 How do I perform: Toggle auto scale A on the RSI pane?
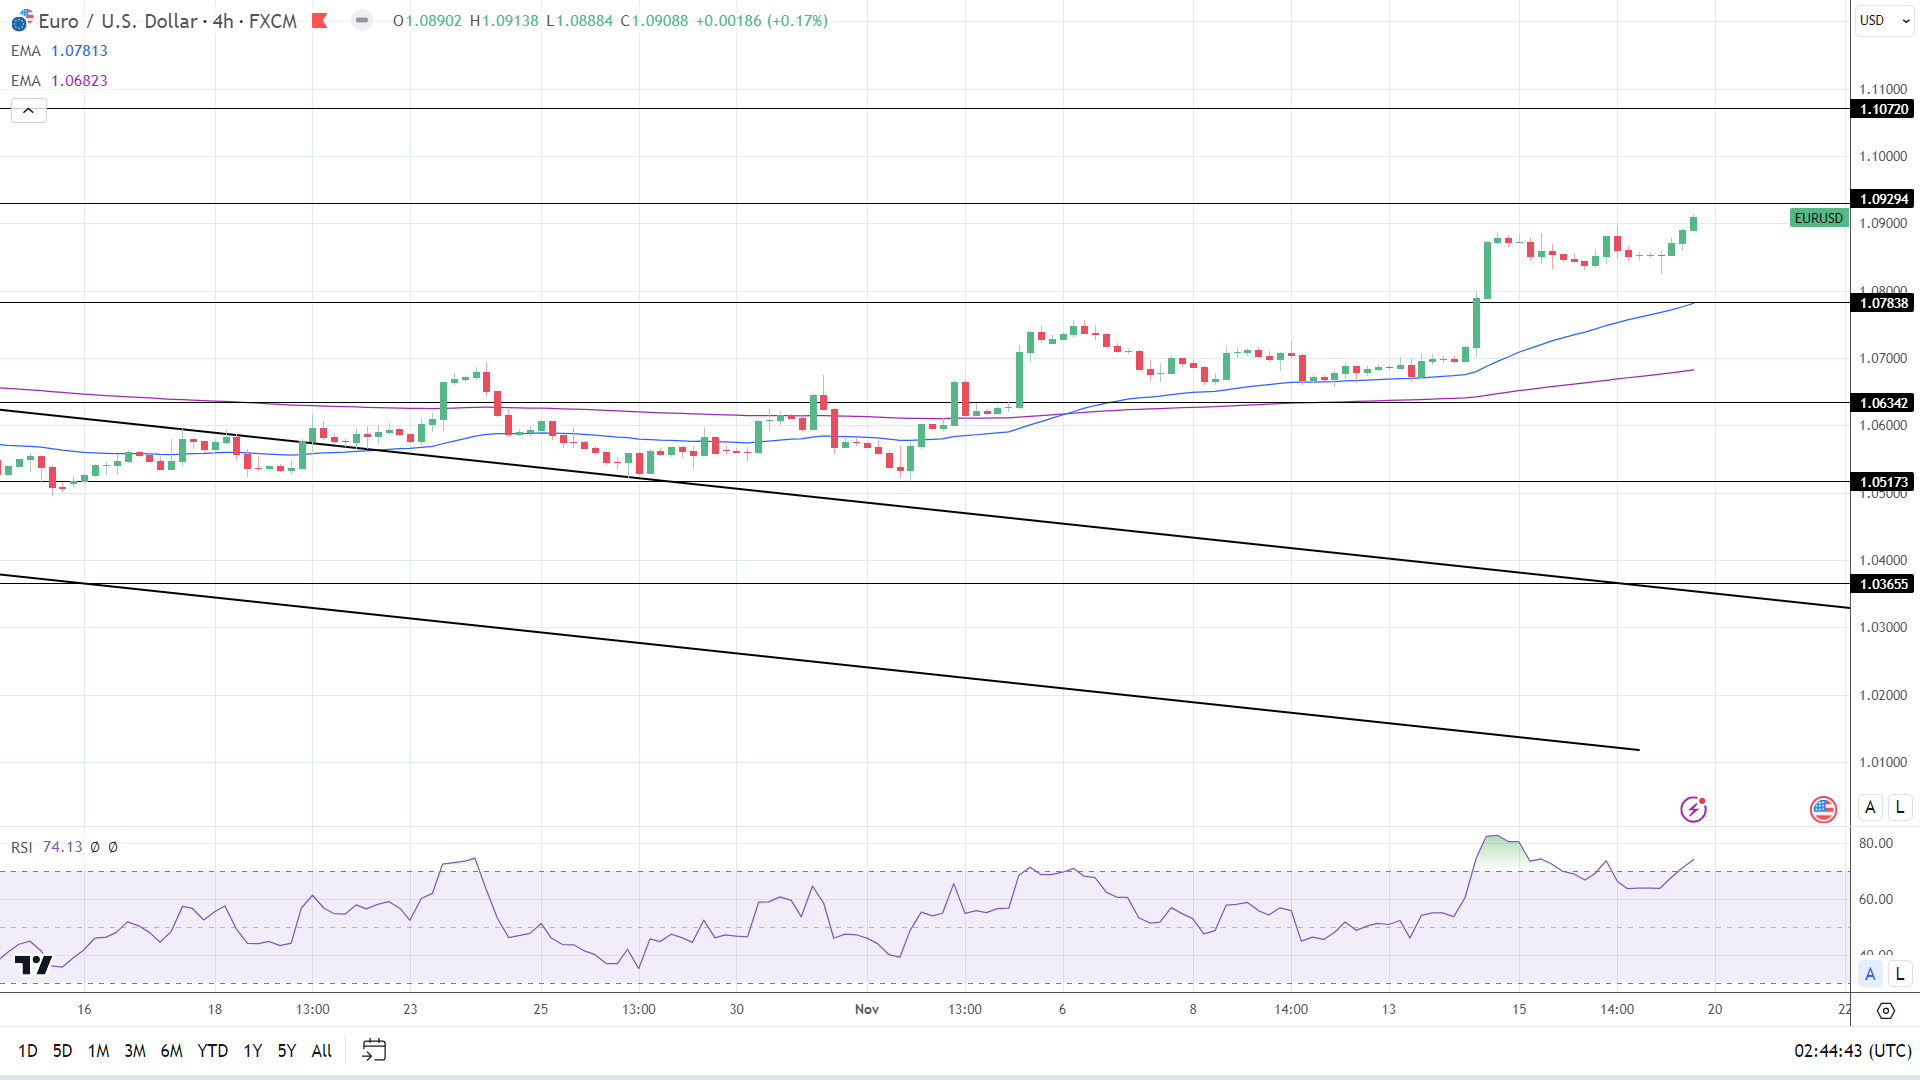(x=1870, y=973)
